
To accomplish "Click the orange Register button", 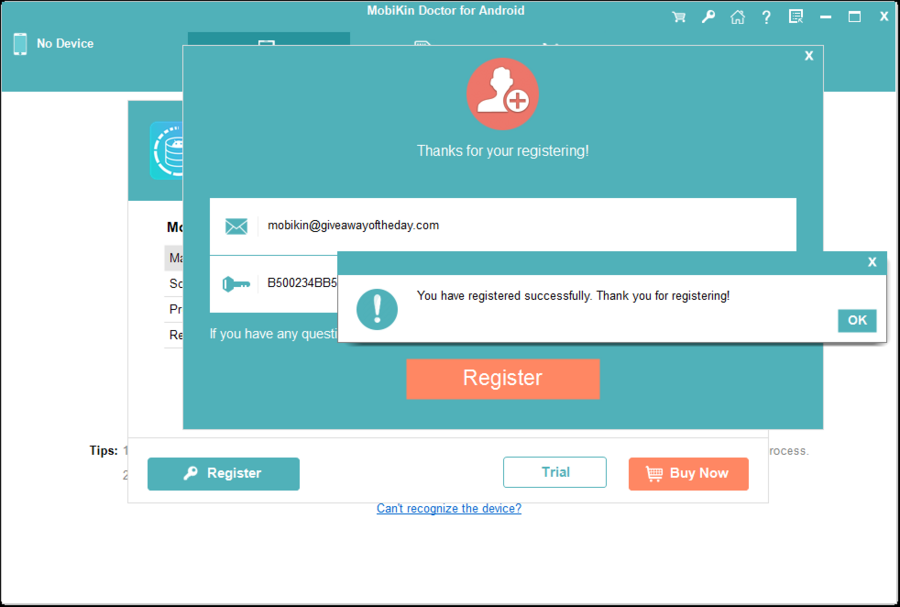I will (x=503, y=378).
